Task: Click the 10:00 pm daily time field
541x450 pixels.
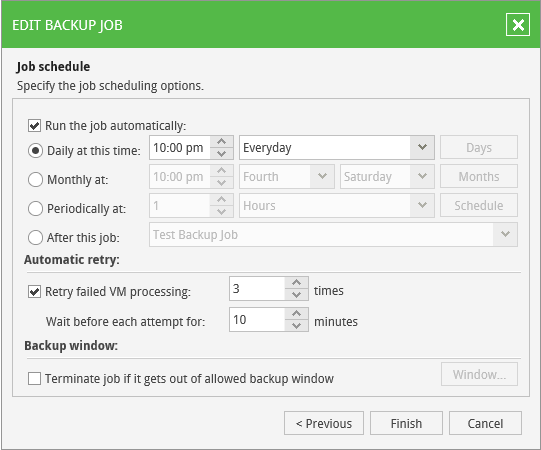Action: pos(180,147)
